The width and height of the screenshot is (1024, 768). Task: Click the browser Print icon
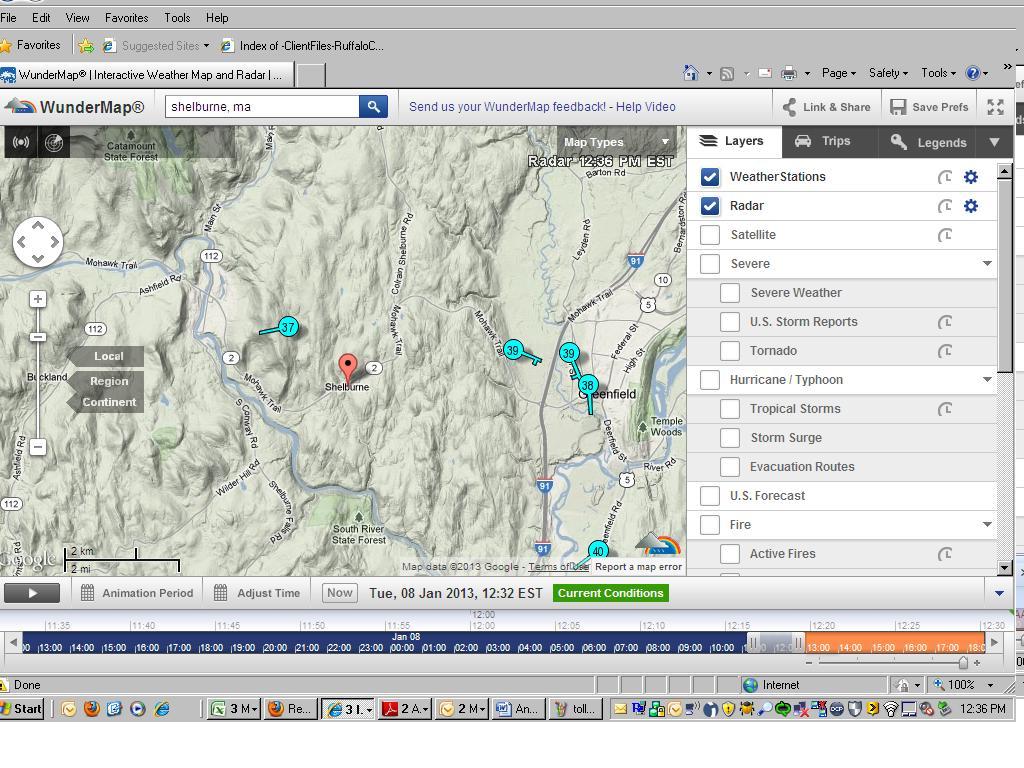coord(789,73)
